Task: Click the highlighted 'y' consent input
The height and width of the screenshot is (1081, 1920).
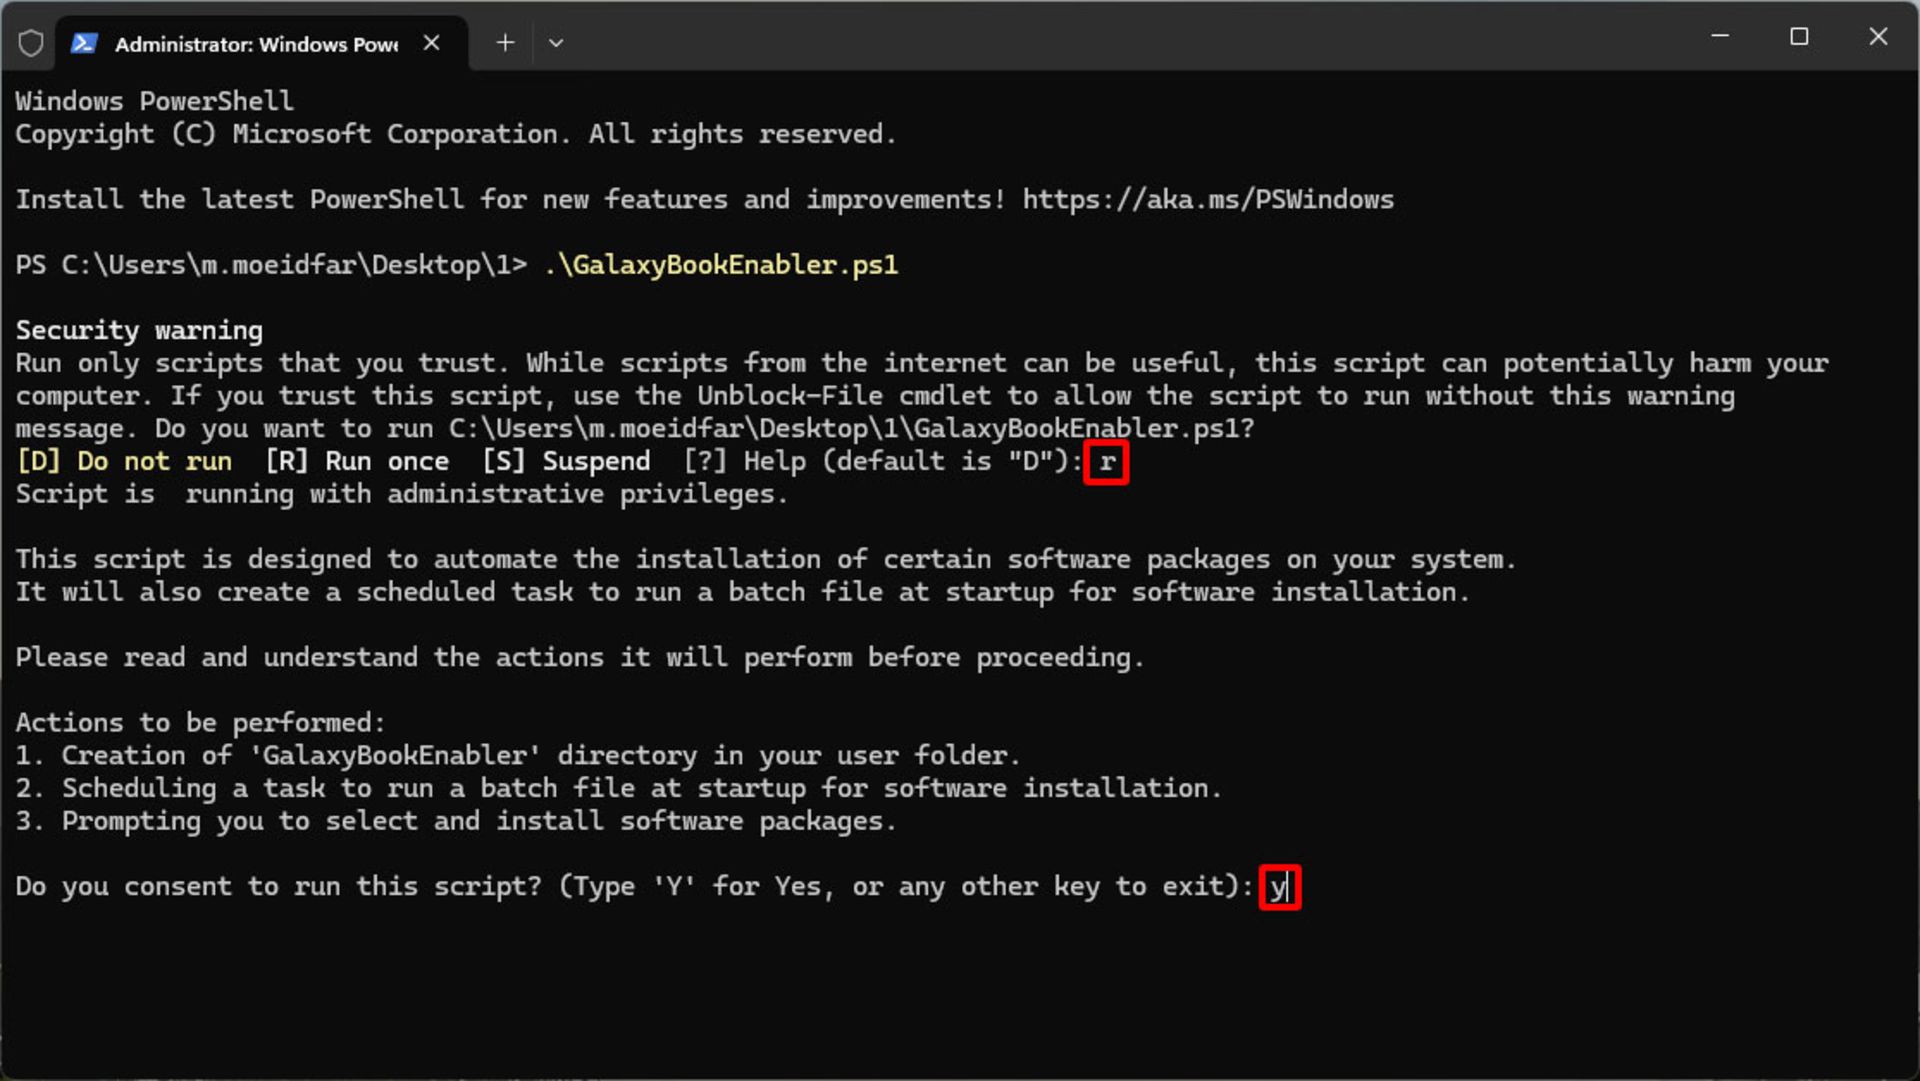Action: point(1279,887)
